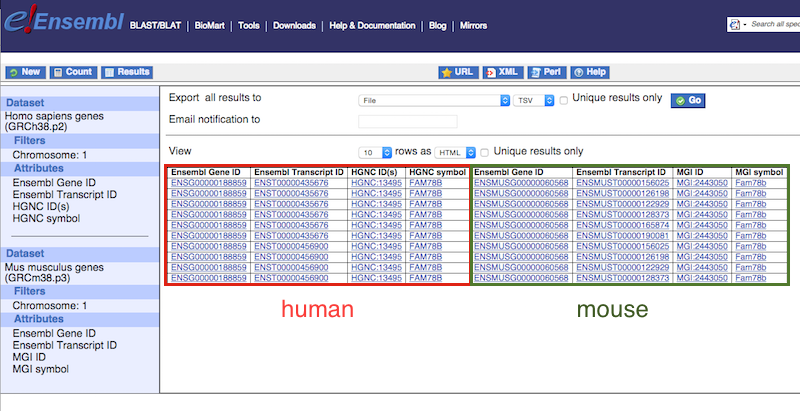Open the File export destination dropdown

434,100
